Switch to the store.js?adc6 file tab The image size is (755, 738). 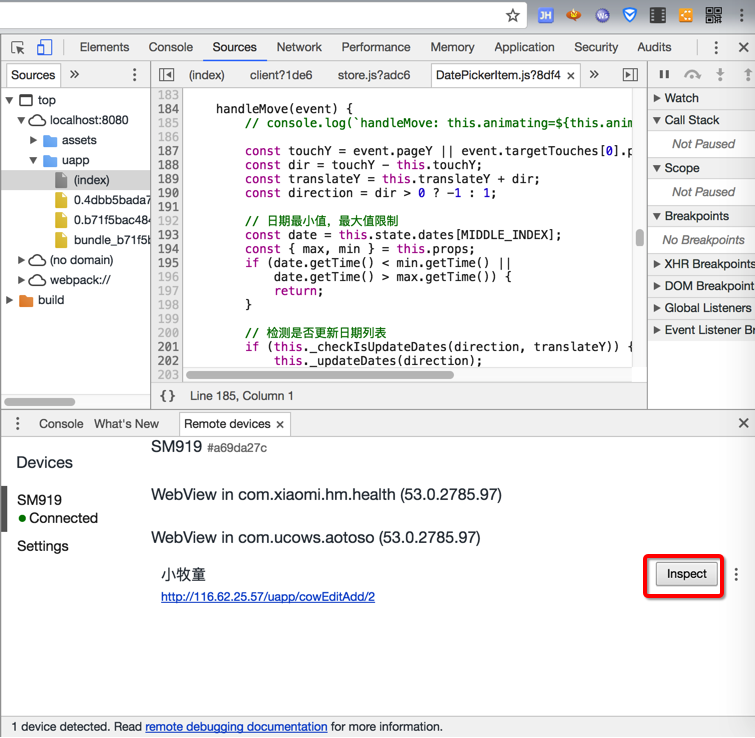[374, 75]
